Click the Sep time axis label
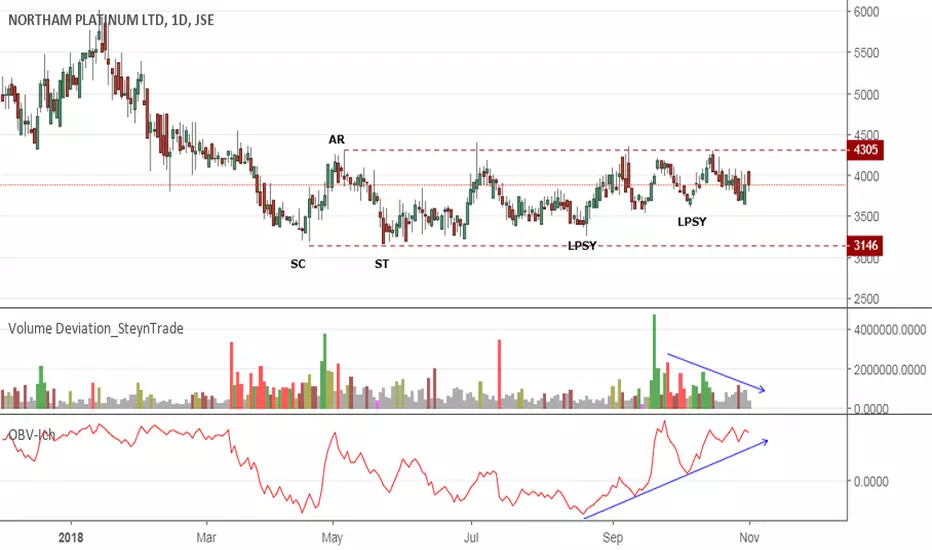 (x=612, y=538)
